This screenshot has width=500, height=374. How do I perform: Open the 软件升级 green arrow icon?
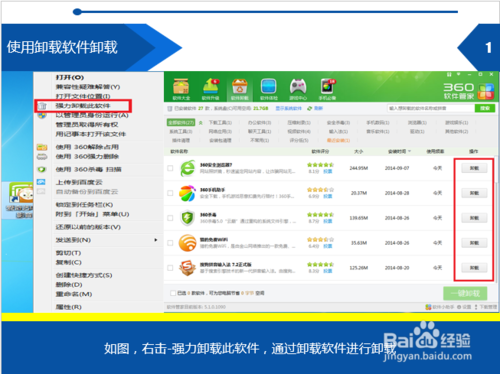click(x=211, y=87)
